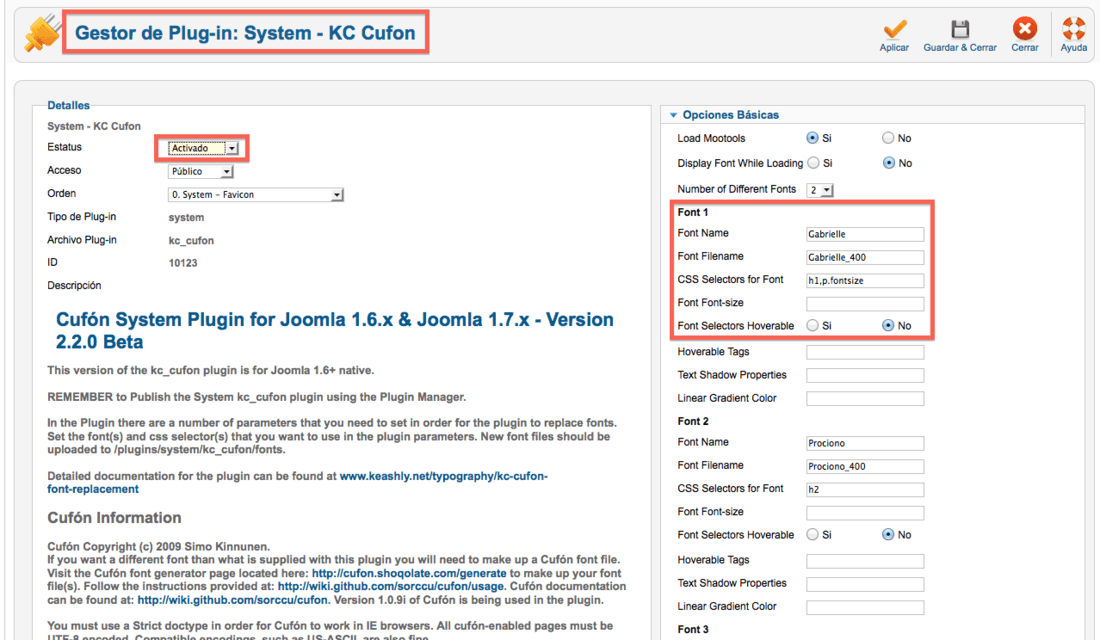Click the Aplicar checkmark icon
This screenshot has height=640, width=1100.
click(x=894, y=29)
